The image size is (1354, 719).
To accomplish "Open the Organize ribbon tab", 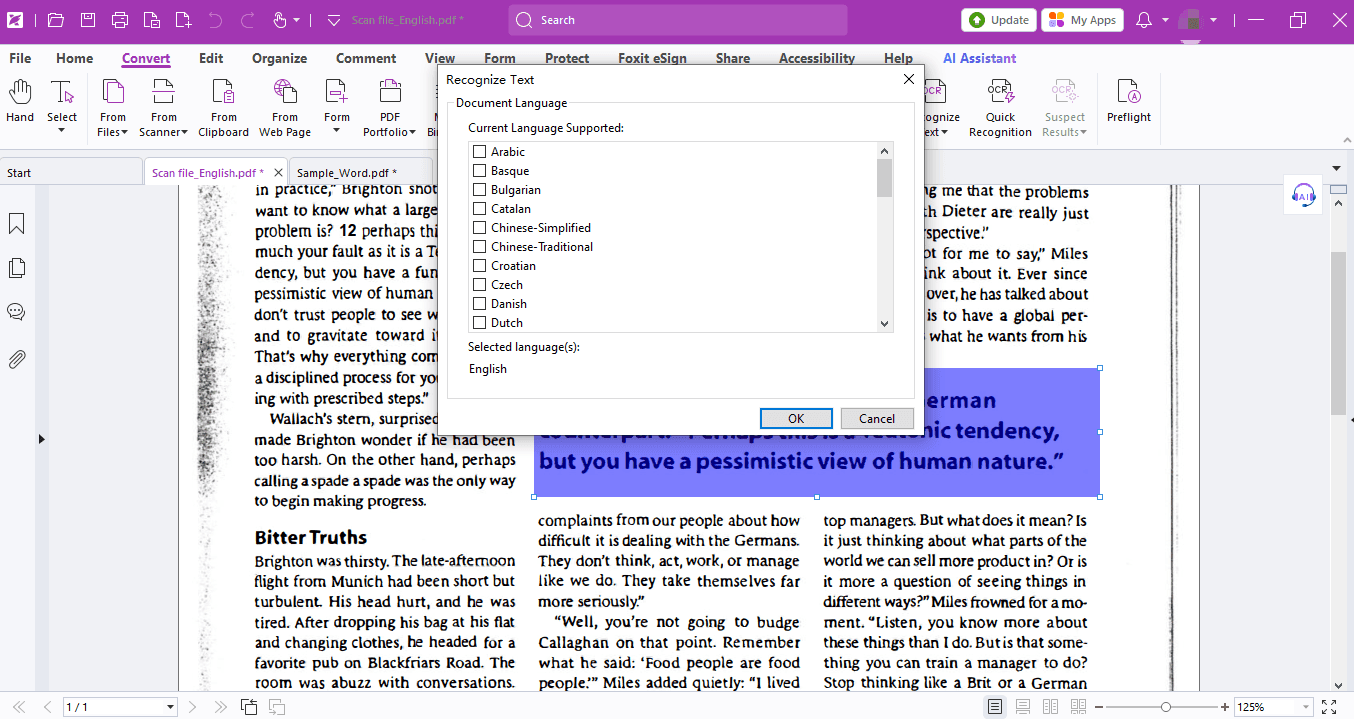I will point(279,58).
